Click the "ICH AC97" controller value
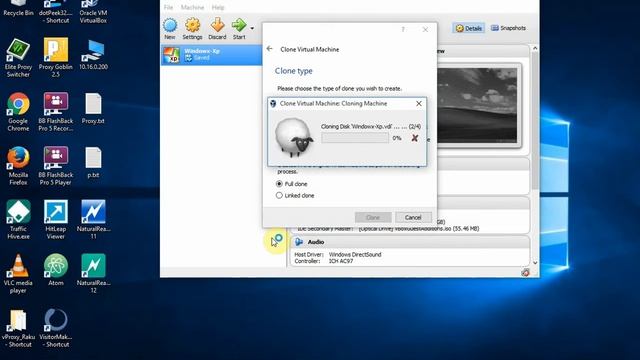This screenshot has width=640, height=360. pyautogui.click(x=341, y=261)
